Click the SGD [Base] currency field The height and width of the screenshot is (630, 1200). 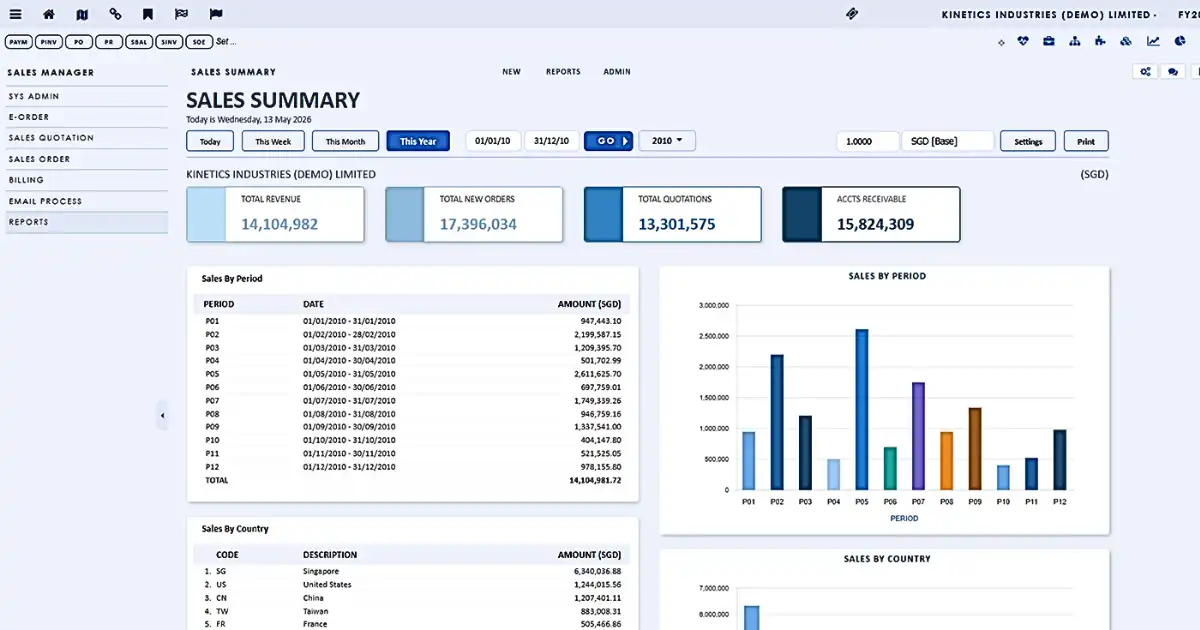pyautogui.click(x=947, y=141)
